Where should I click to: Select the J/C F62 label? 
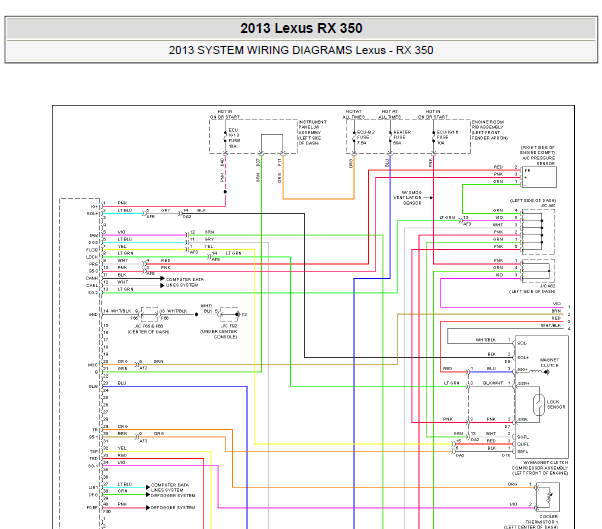click(229, 326)
